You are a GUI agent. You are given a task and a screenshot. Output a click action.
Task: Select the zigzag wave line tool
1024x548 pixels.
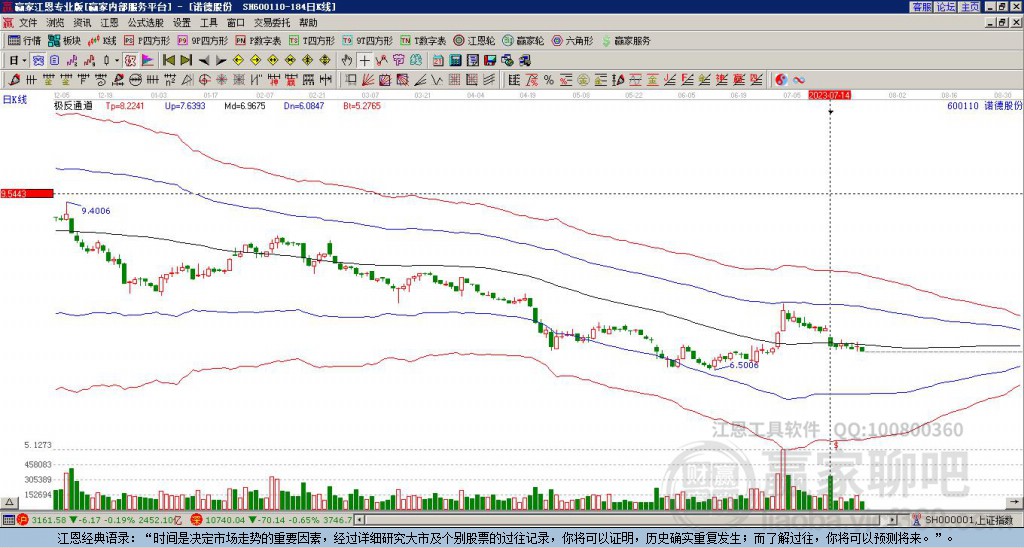pos(436,80)
